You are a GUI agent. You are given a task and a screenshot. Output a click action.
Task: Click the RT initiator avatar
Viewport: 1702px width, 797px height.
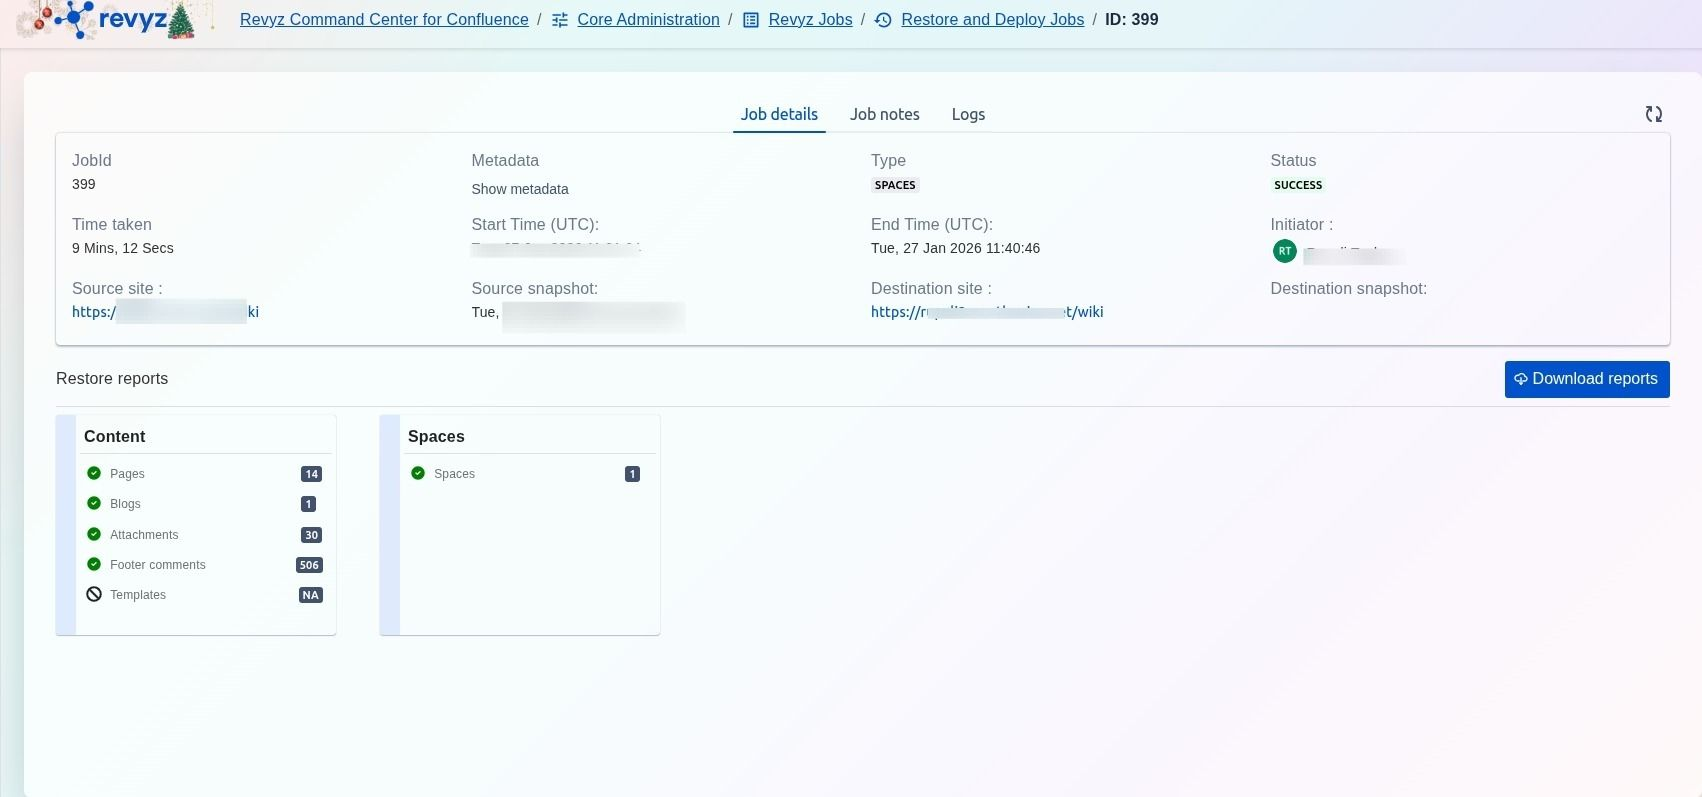click(x=1284, y=251)
